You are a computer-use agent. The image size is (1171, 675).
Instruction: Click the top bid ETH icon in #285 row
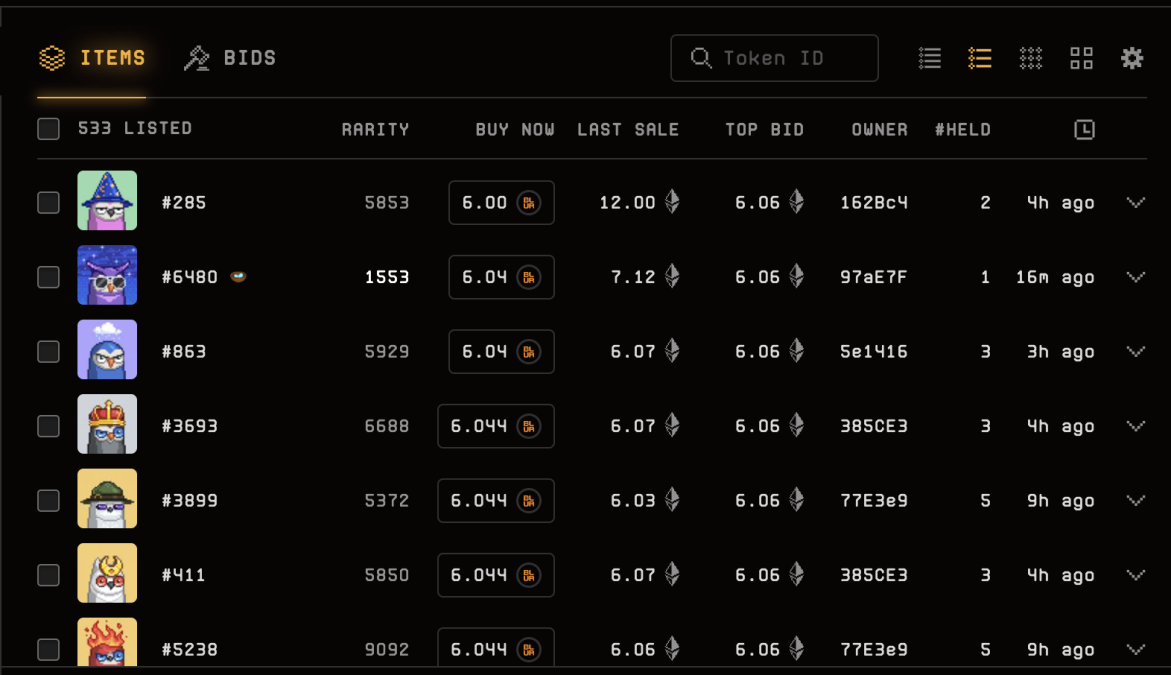(797, 201)
